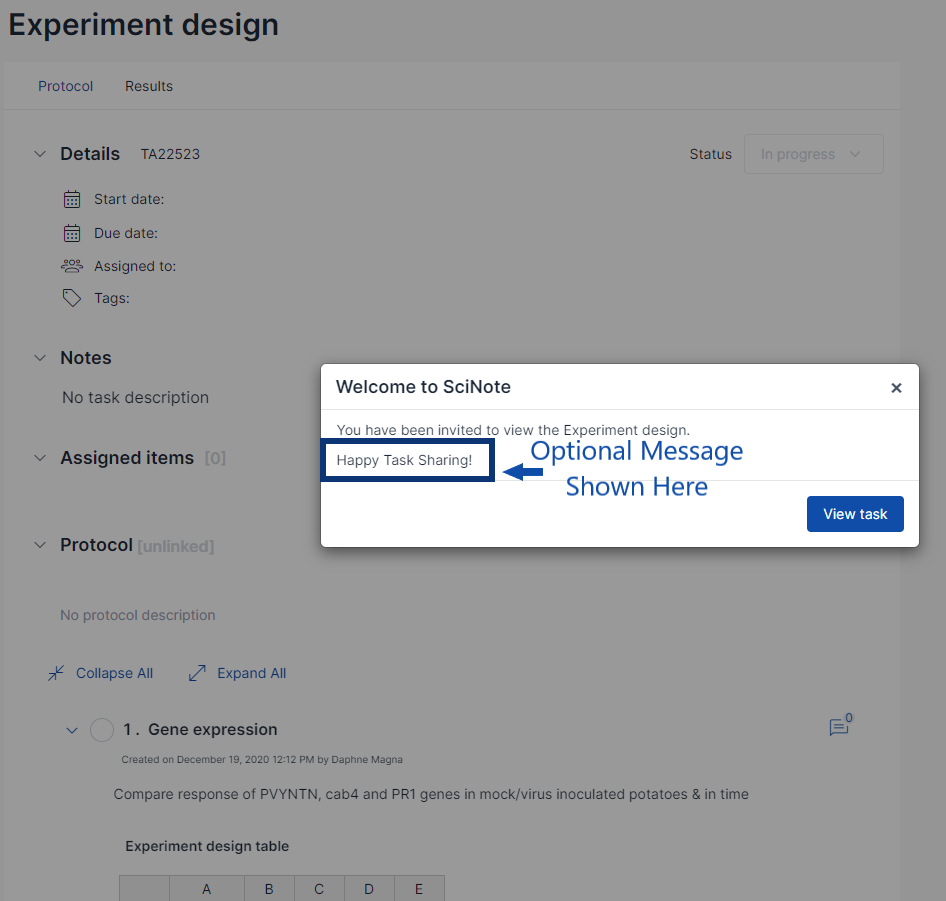Click the Due date calendar icon
The image size is (946, 901).
click(x=72, y=233)
